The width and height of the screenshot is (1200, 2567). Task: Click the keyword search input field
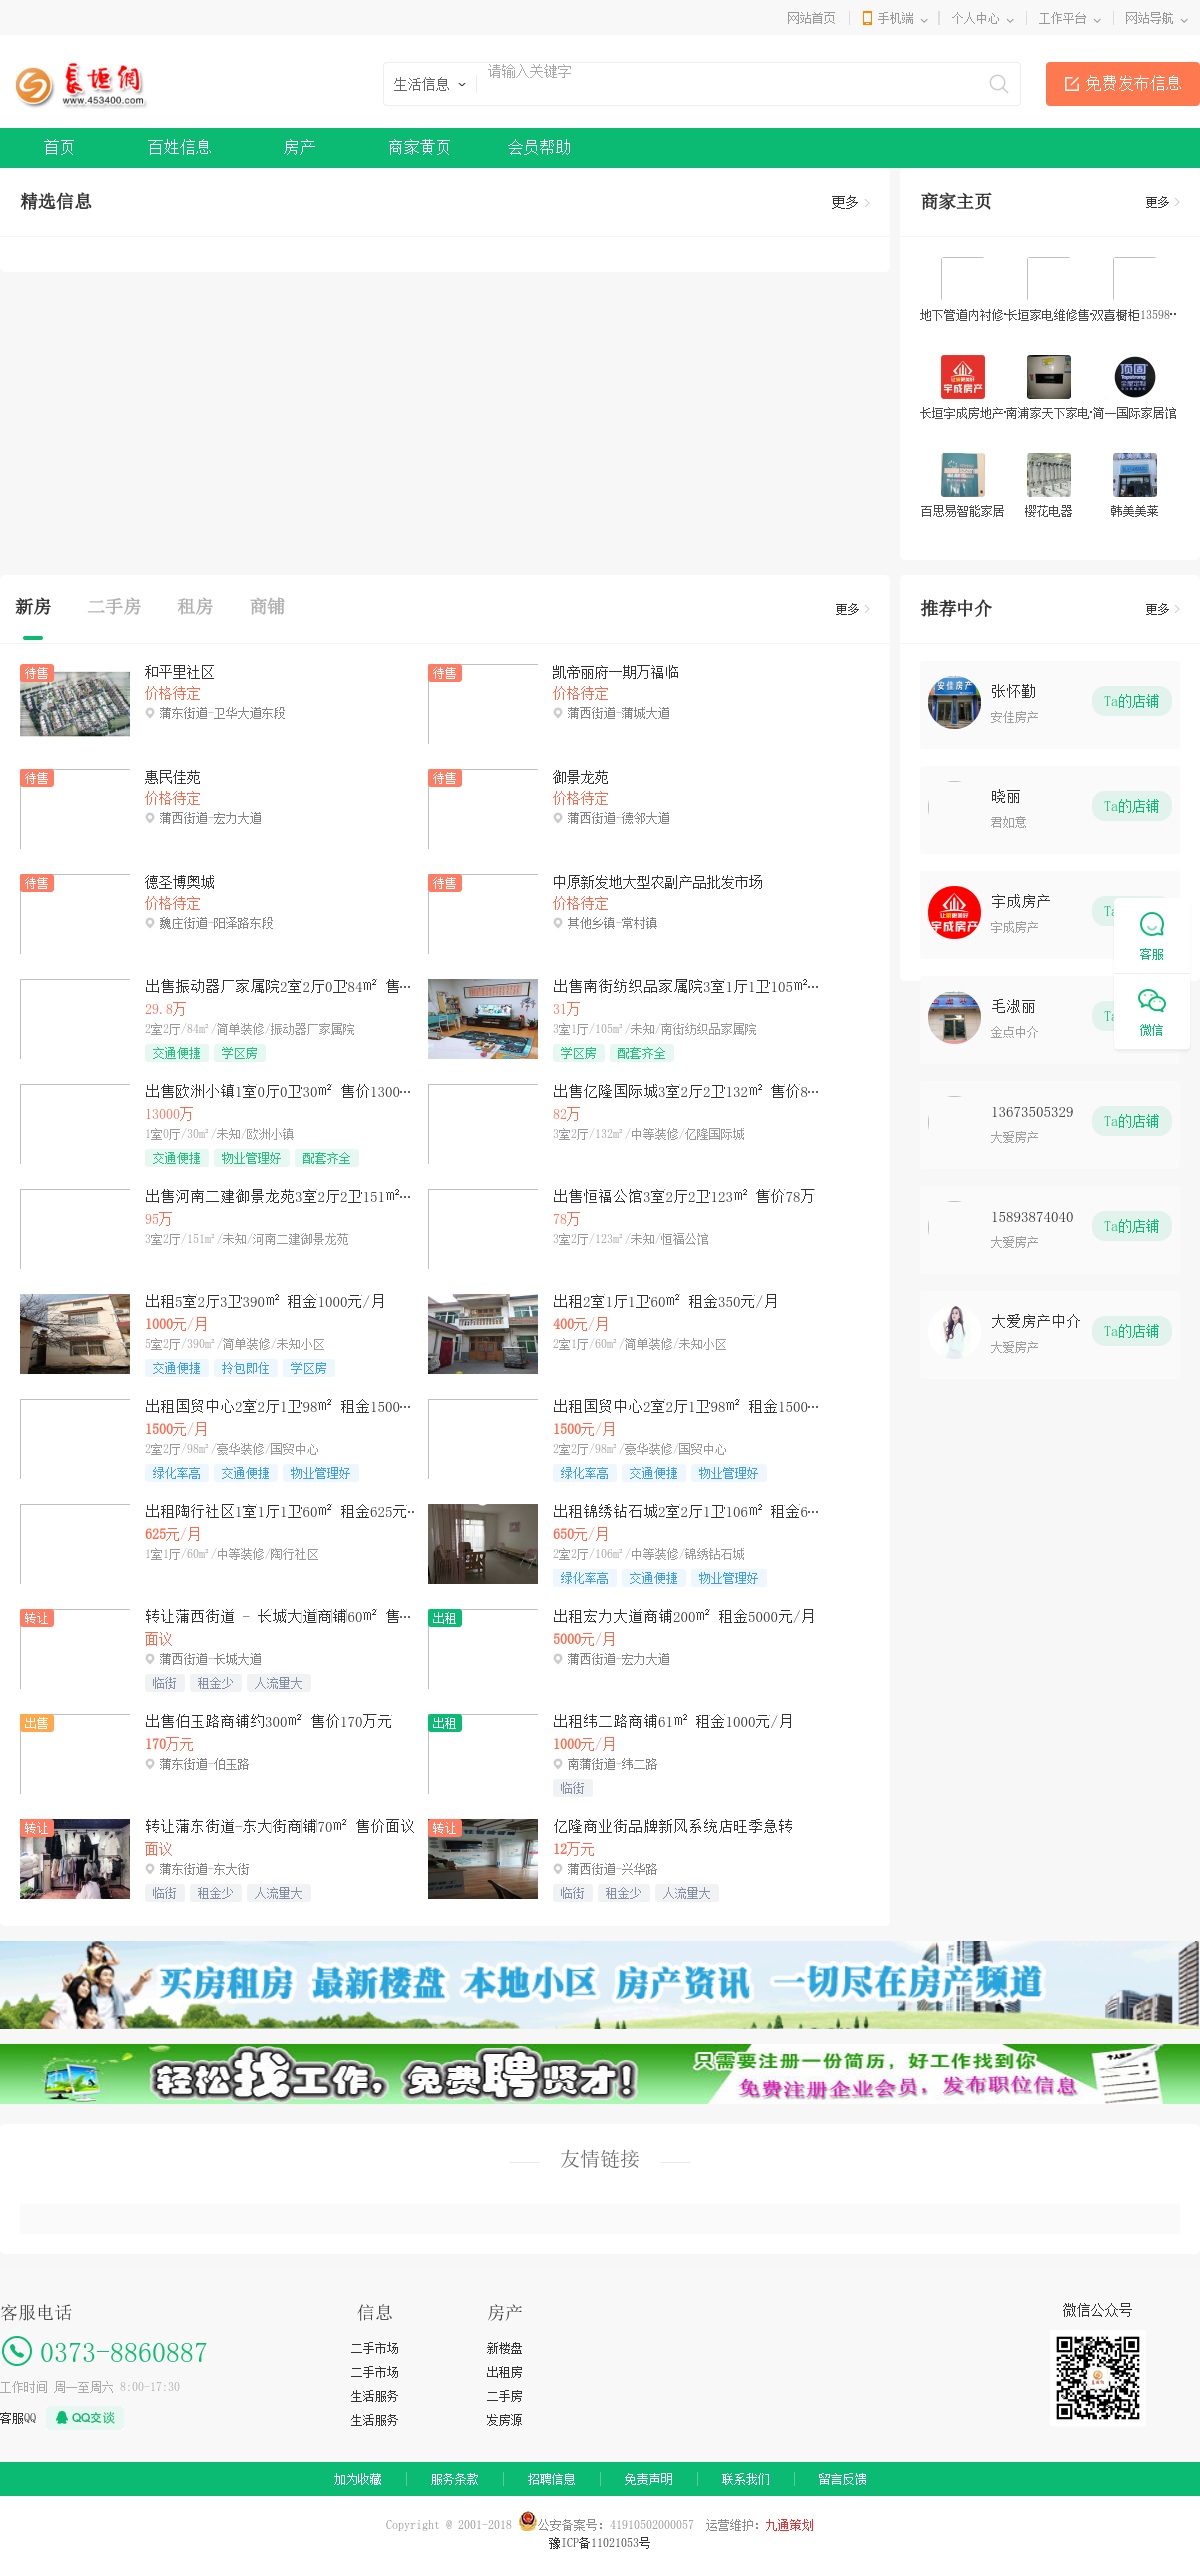(x=730, y=84)
